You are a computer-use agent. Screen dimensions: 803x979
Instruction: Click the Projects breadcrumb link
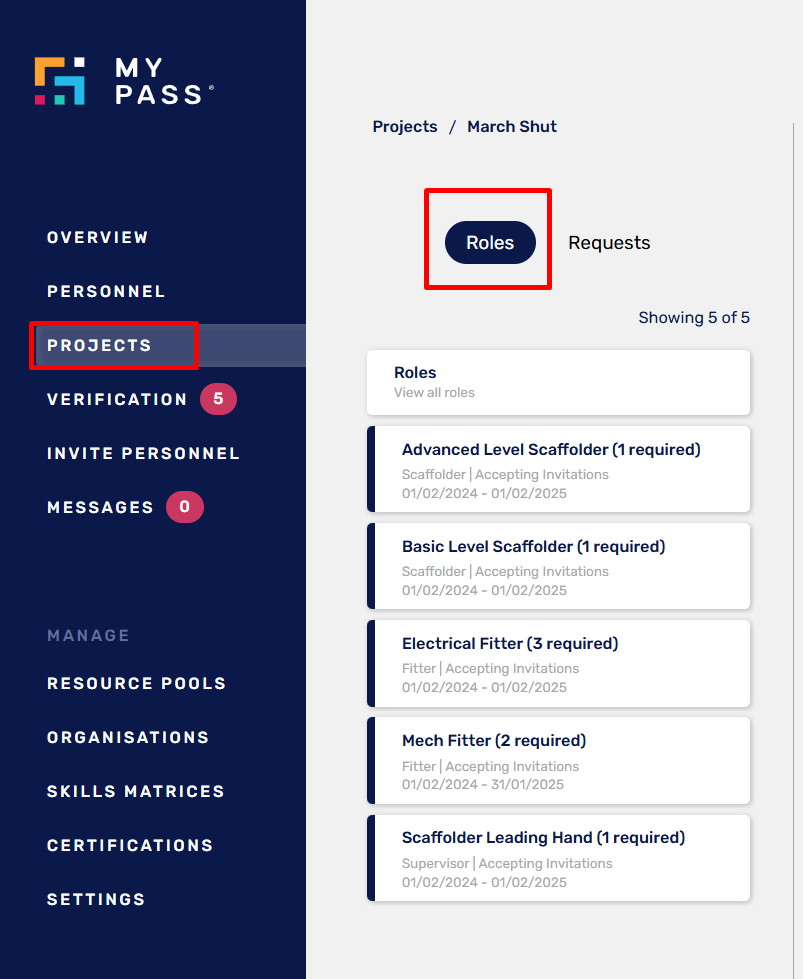click(x=405, y=127)
